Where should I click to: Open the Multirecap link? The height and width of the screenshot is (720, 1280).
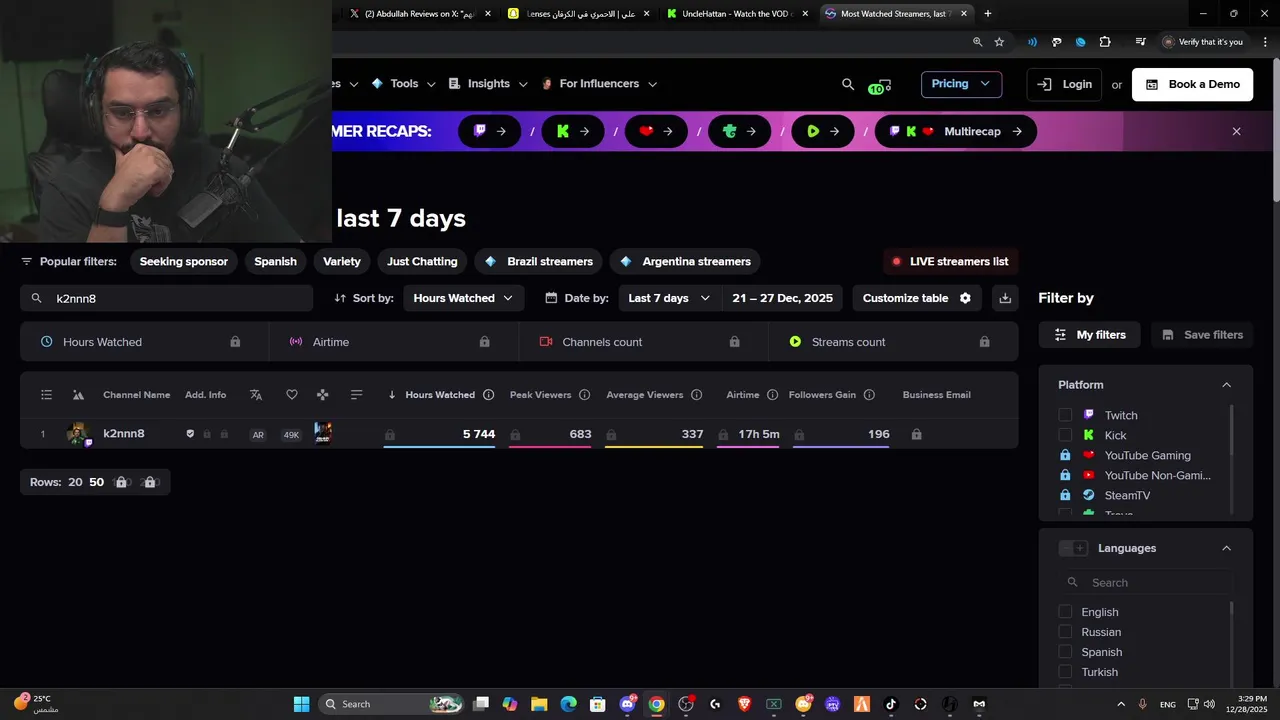pos(955,131)
